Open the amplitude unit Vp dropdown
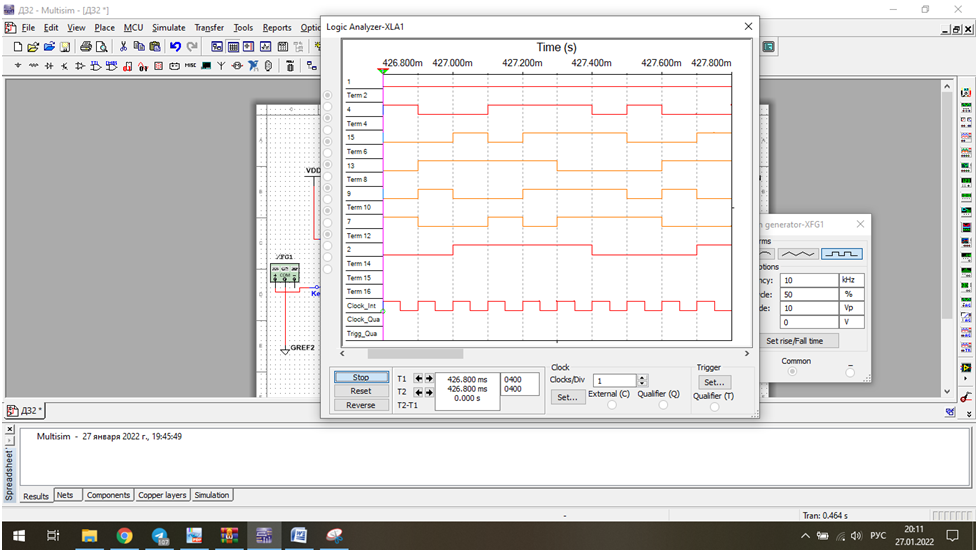The width and height of the screenshot is (978, 552). click(x=851, y=308)
